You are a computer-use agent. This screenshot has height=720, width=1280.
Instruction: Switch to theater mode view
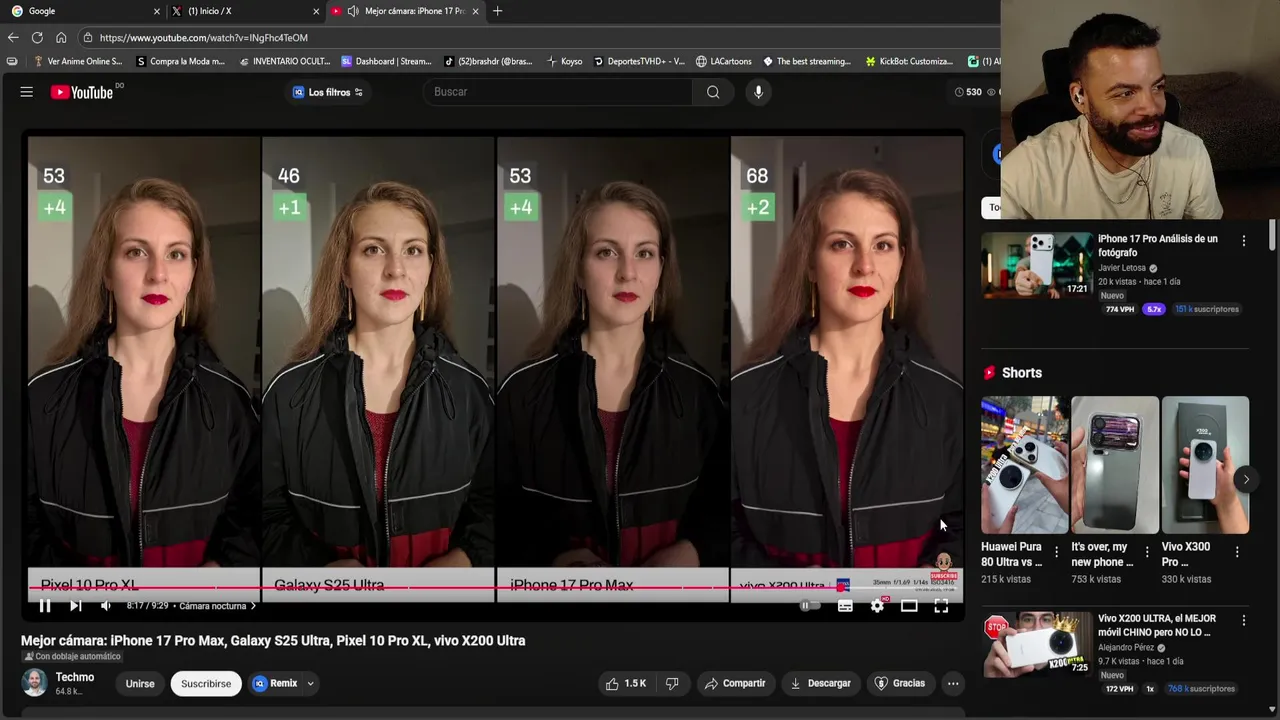pos(909,606)
